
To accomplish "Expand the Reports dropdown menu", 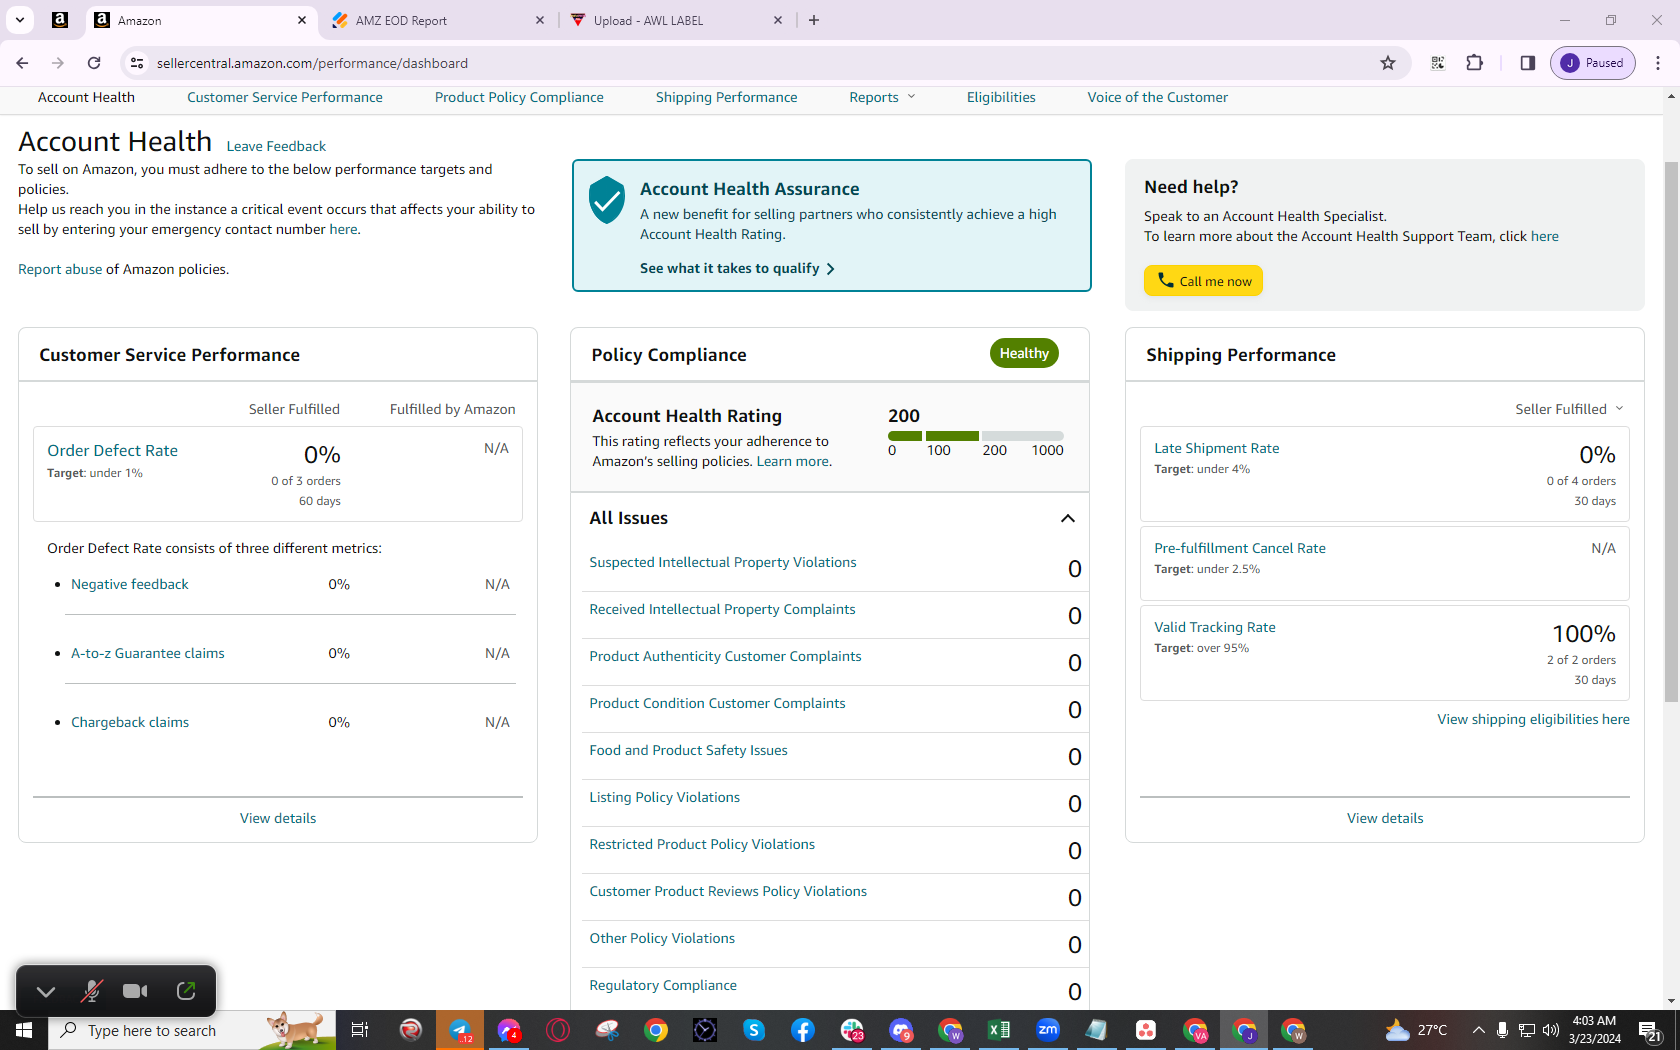I will [882, 97].
